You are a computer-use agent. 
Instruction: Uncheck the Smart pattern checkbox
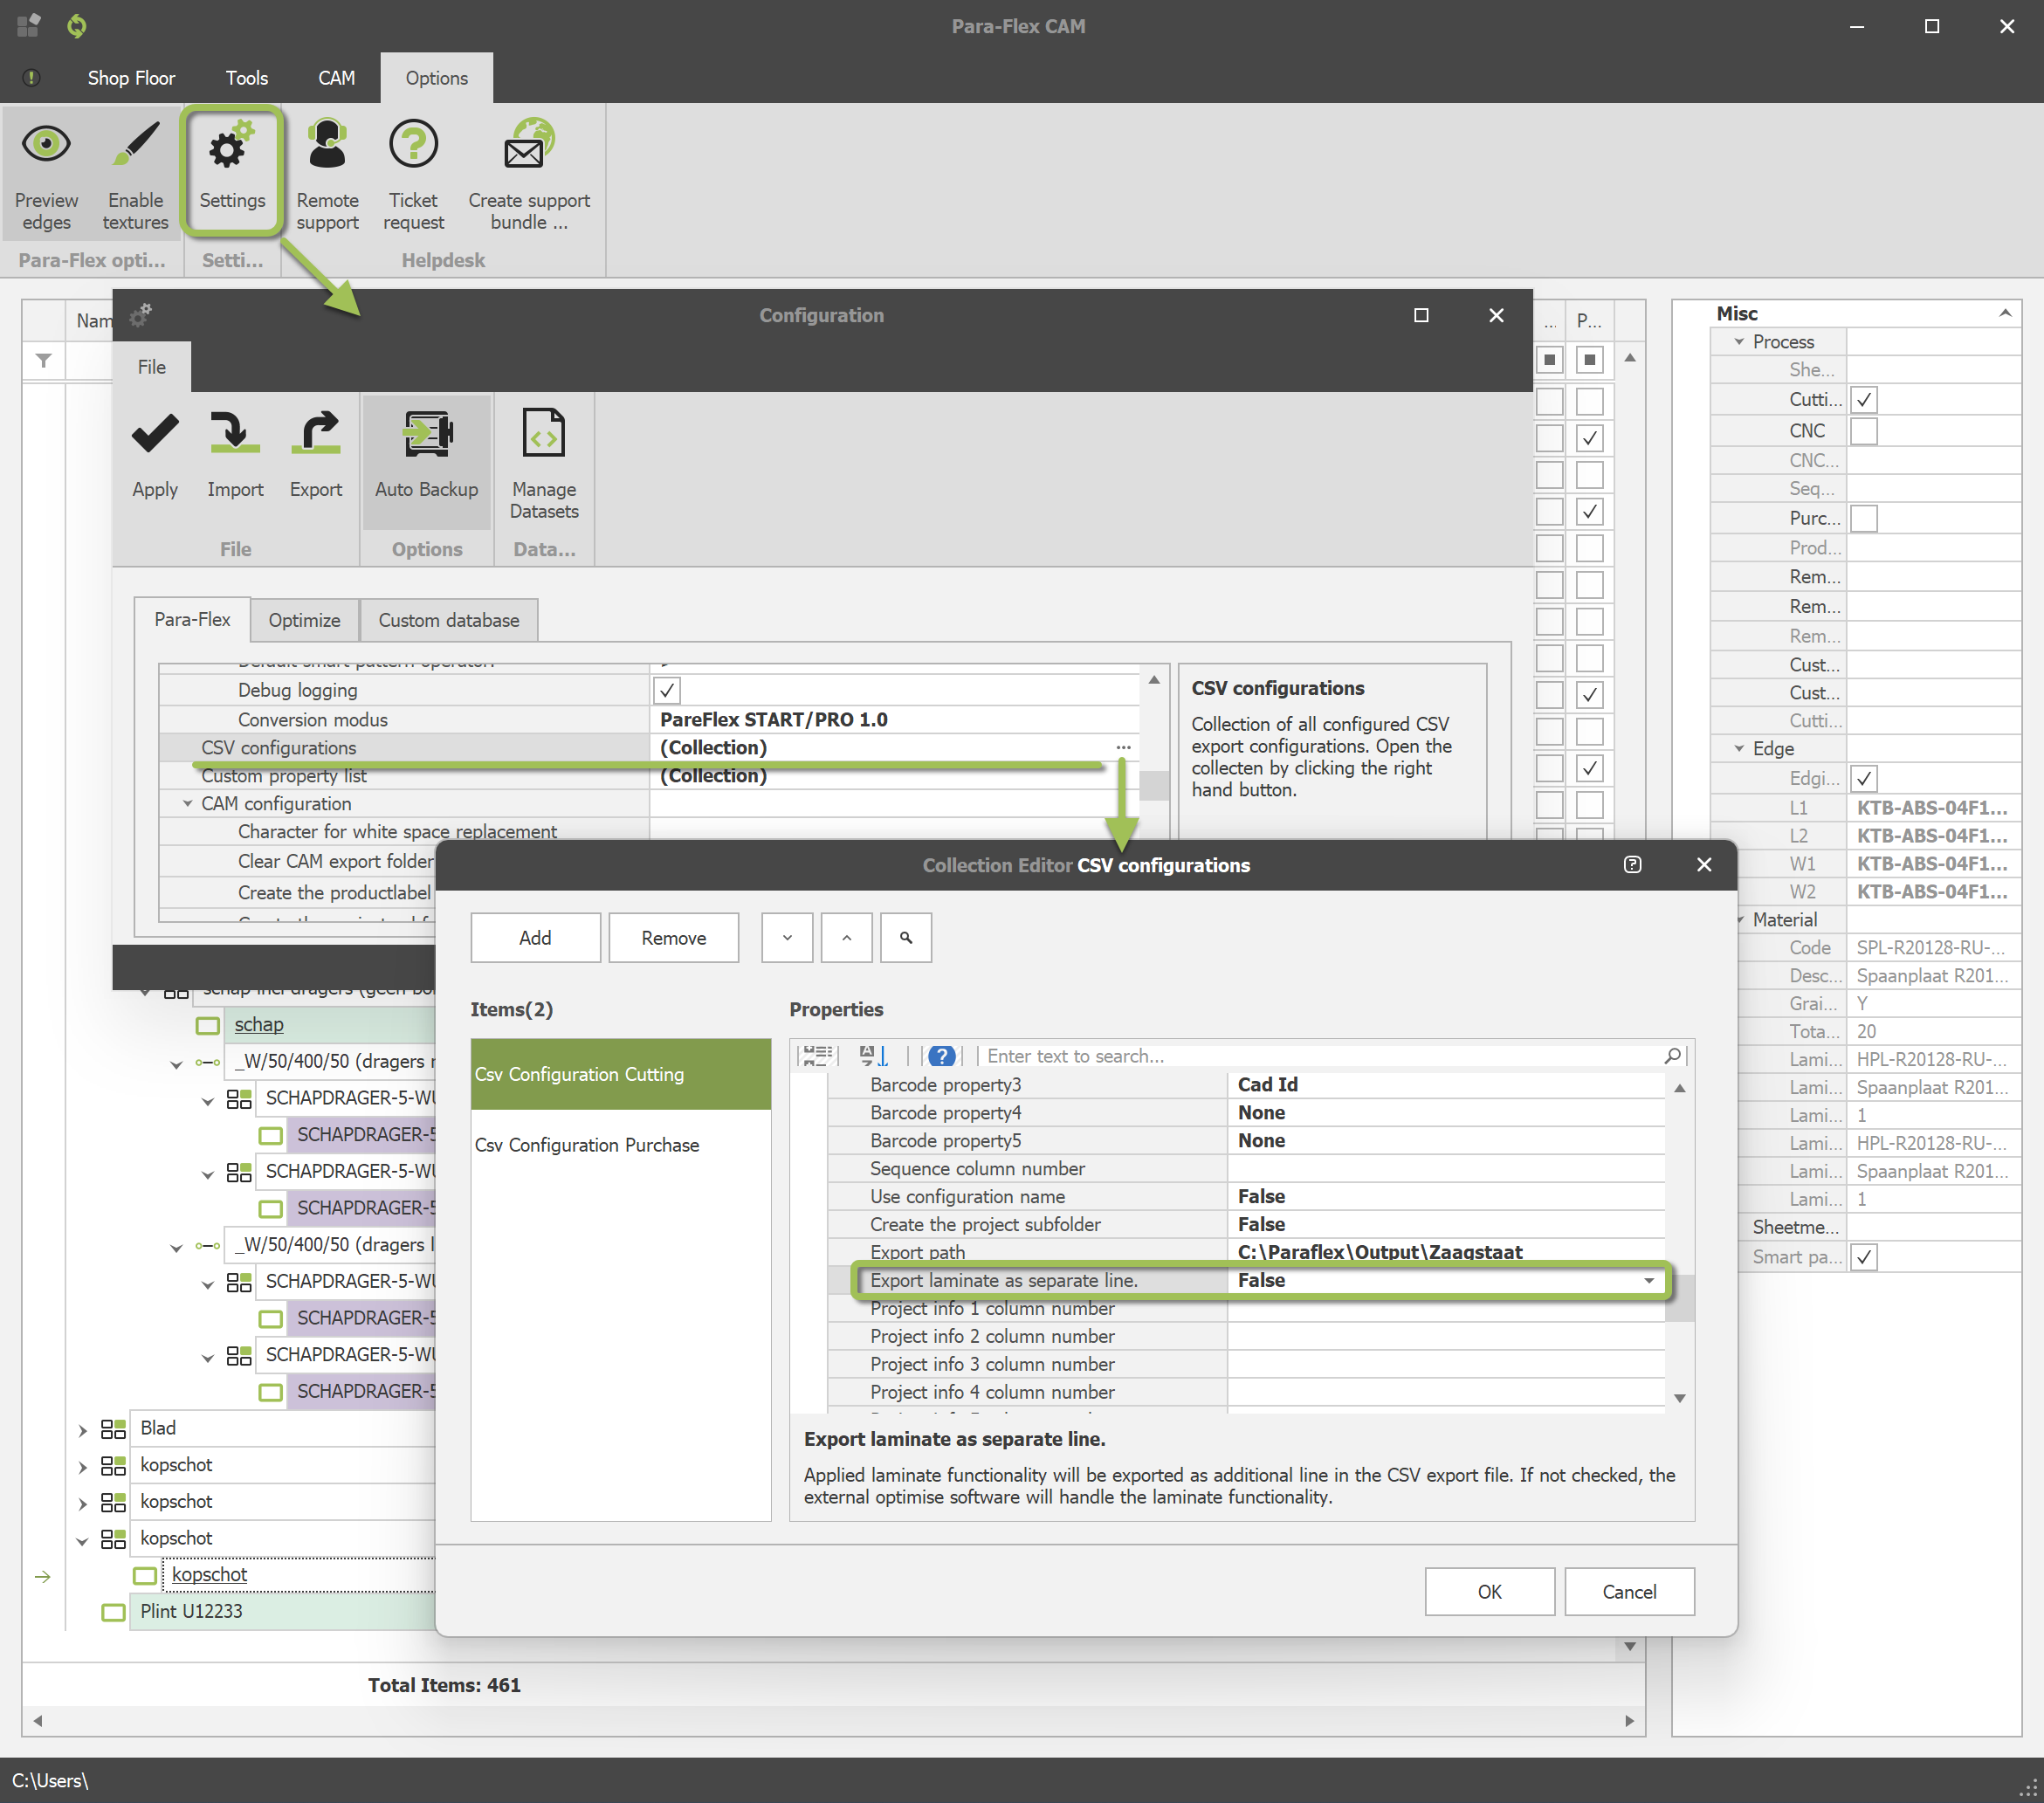click(1863, 1257)
